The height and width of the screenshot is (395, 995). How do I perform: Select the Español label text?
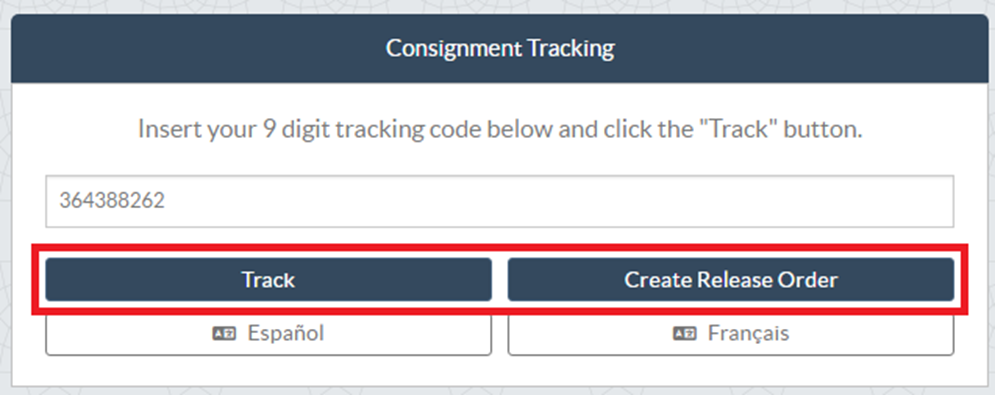coord(286,333)
